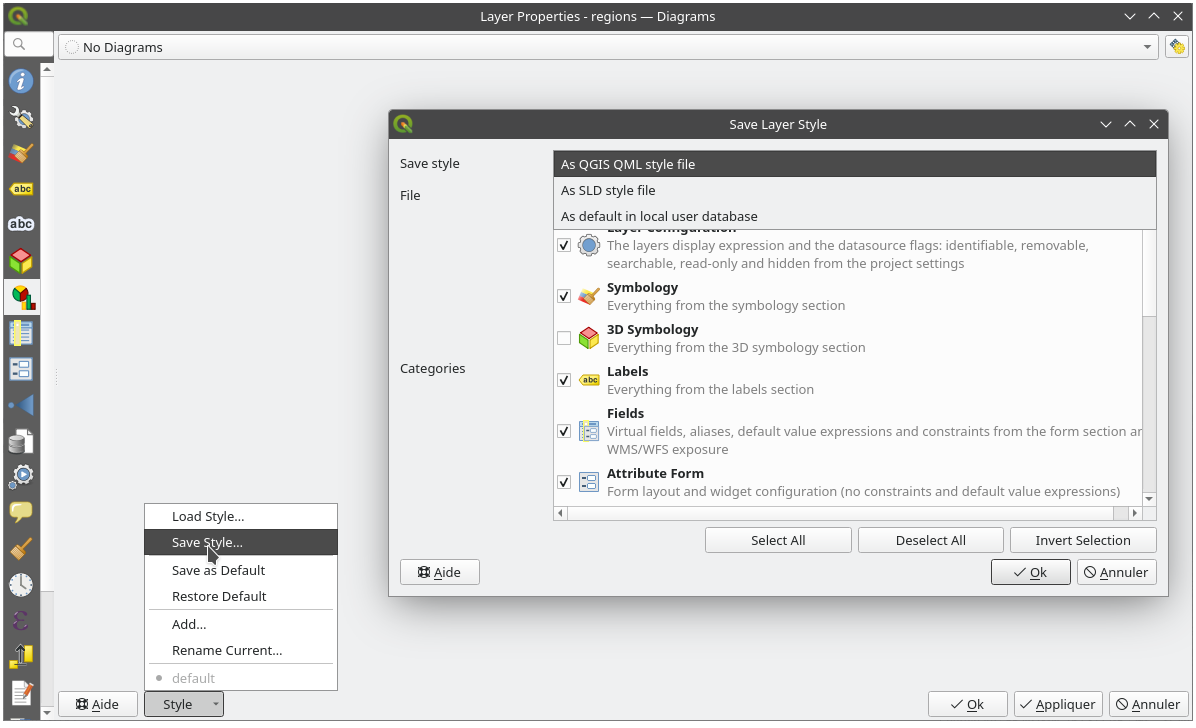1196x728 pixels.
Task: Choose 'Restore Default' in the Style menu
Action: (219, 596)
